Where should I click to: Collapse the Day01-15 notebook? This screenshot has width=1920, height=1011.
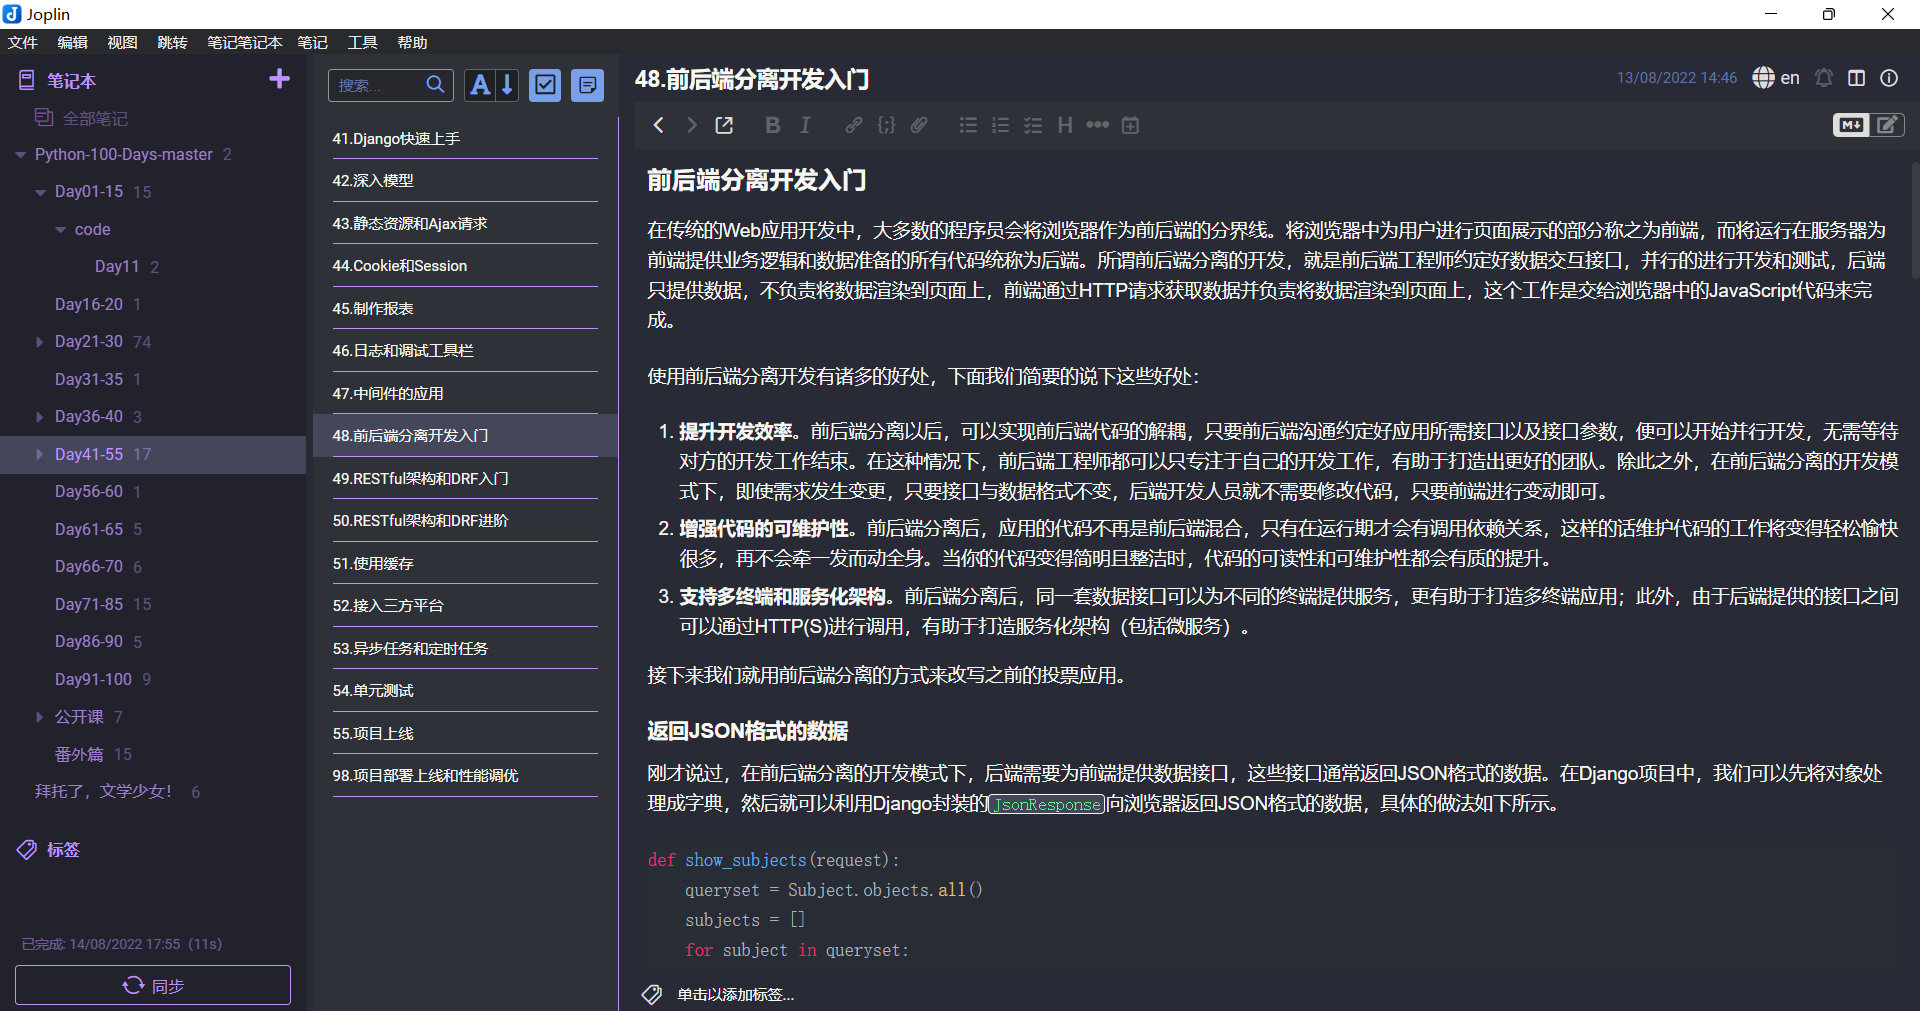pyautogui.click(x=40, y=192)
